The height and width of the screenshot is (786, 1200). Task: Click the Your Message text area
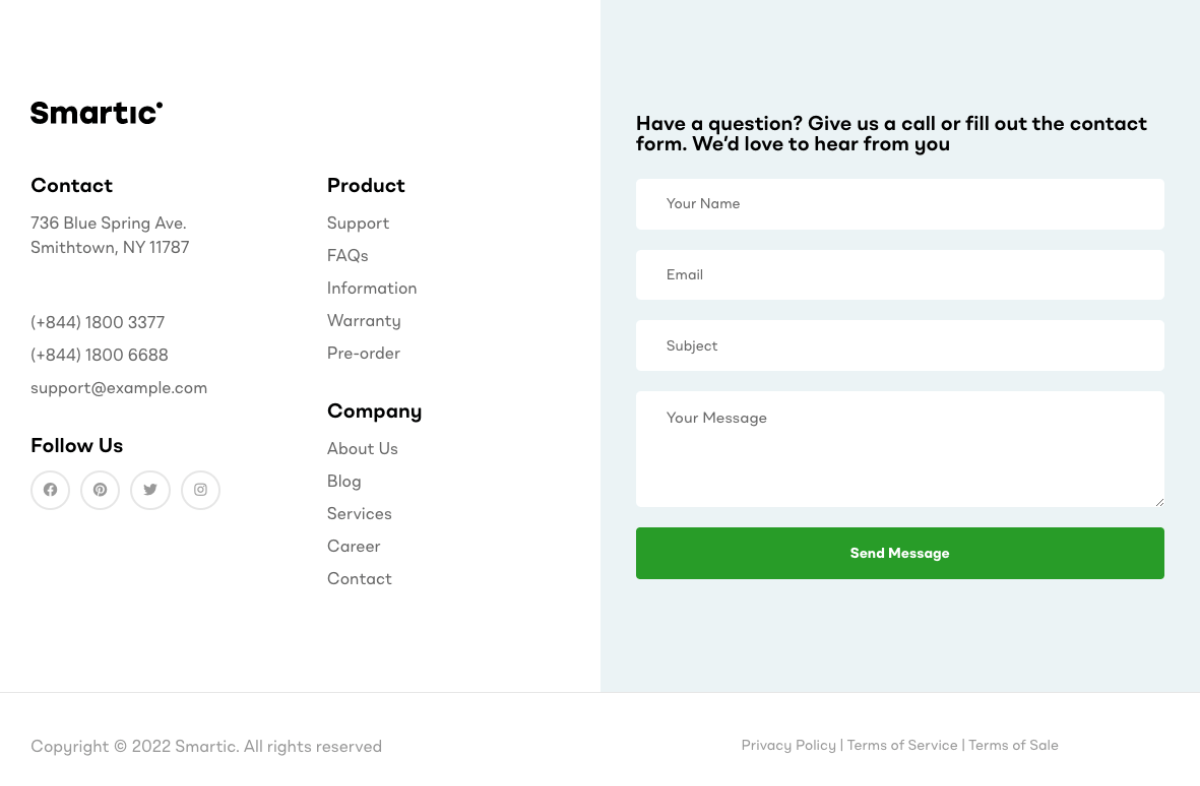coord(899,449)
